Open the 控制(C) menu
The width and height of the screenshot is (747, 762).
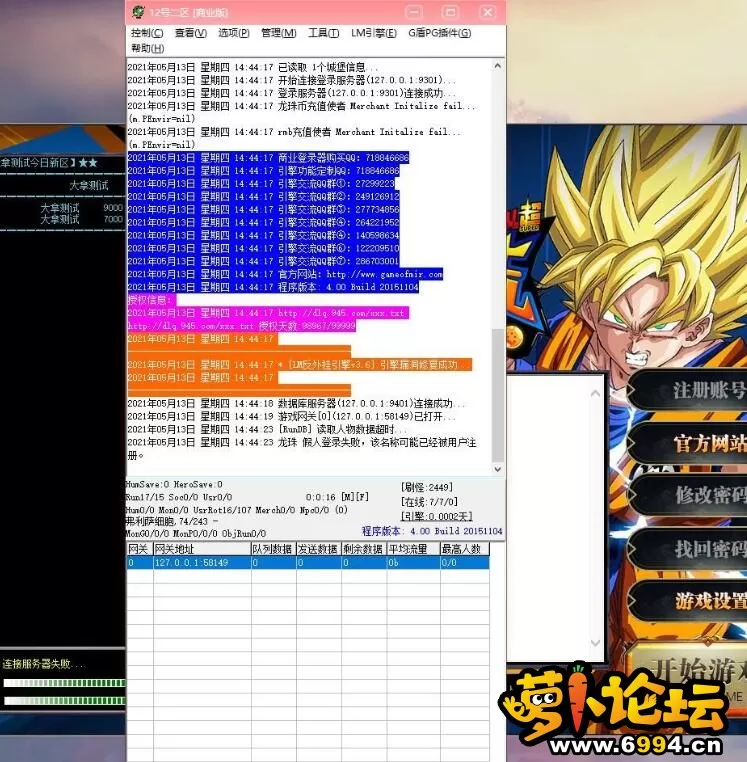coord(147,33)
